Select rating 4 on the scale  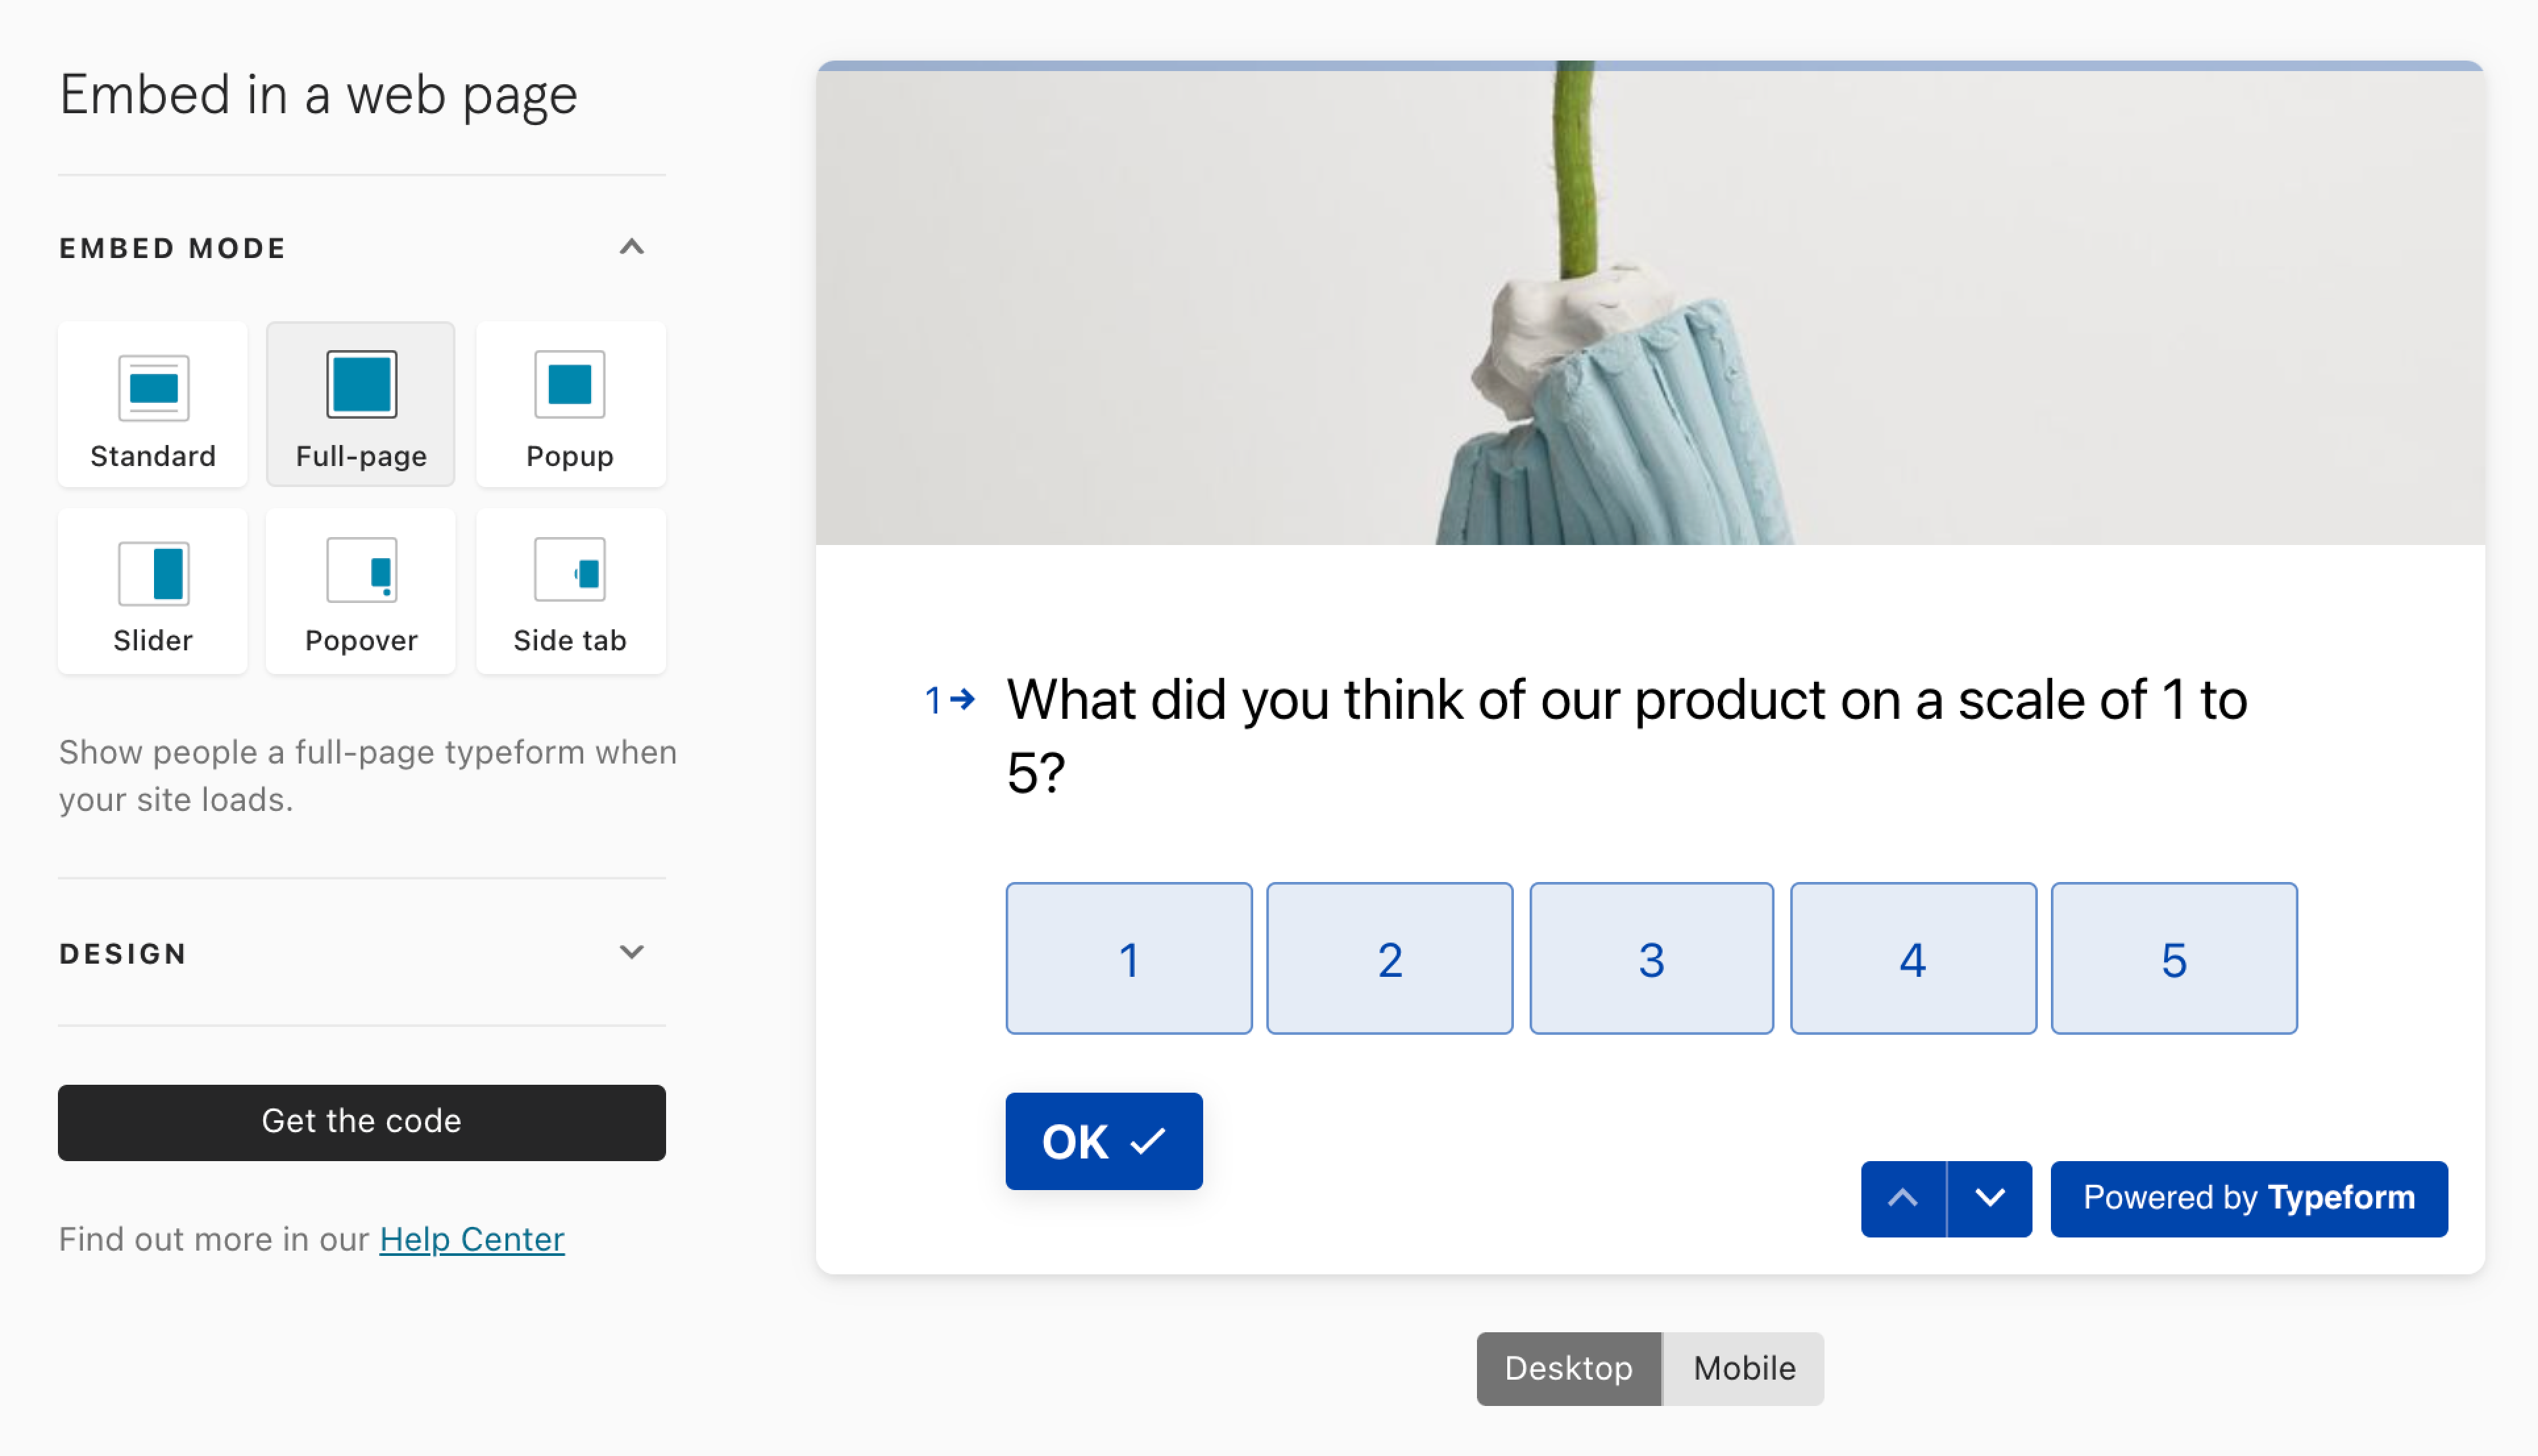click(x=1913, y=958)
